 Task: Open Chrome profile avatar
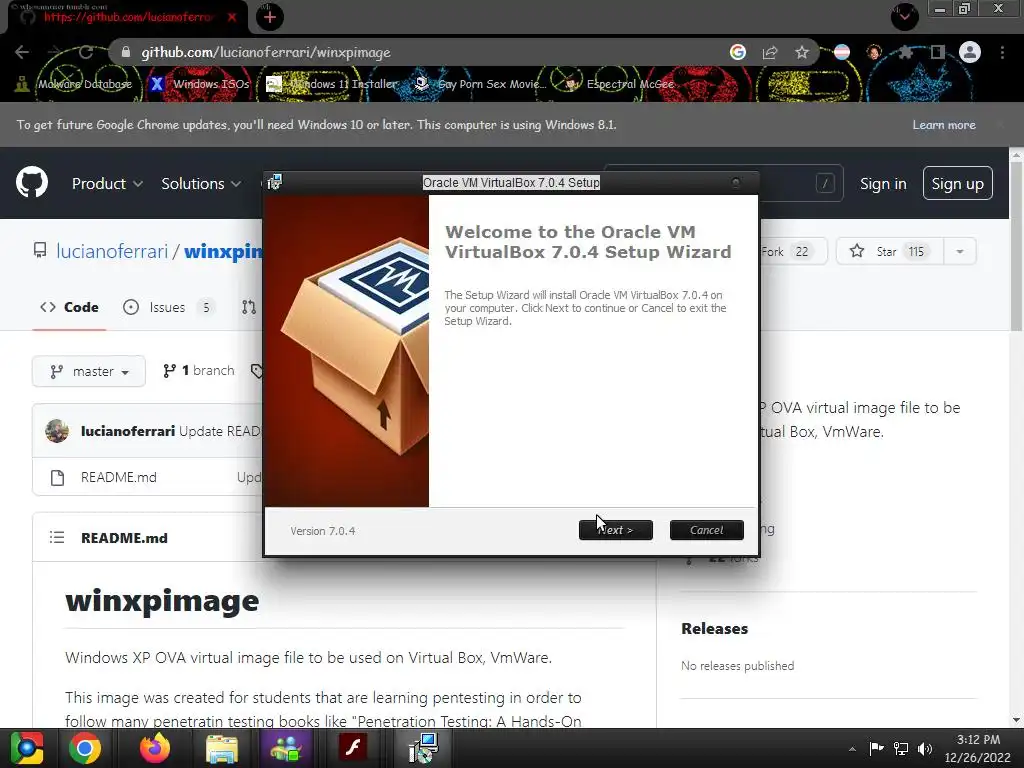pyautogui.click(x=970, y=52)
